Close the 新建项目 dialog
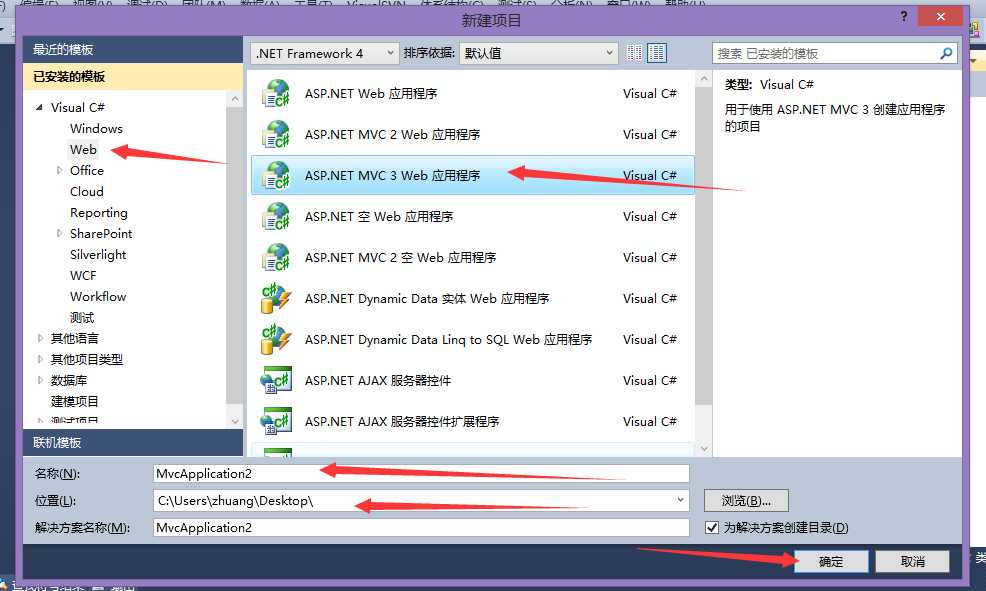Screen dimensions: 986x591 [940, 17]
